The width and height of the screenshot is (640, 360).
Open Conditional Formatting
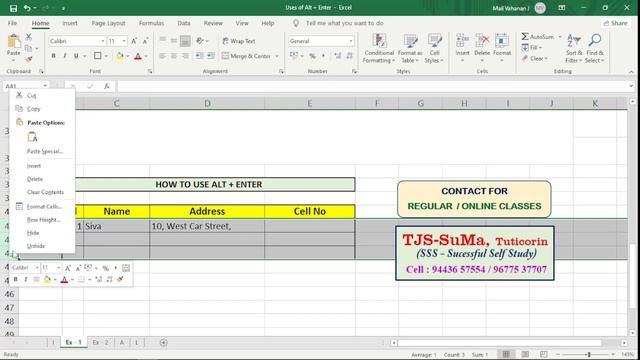coord(379,49)
